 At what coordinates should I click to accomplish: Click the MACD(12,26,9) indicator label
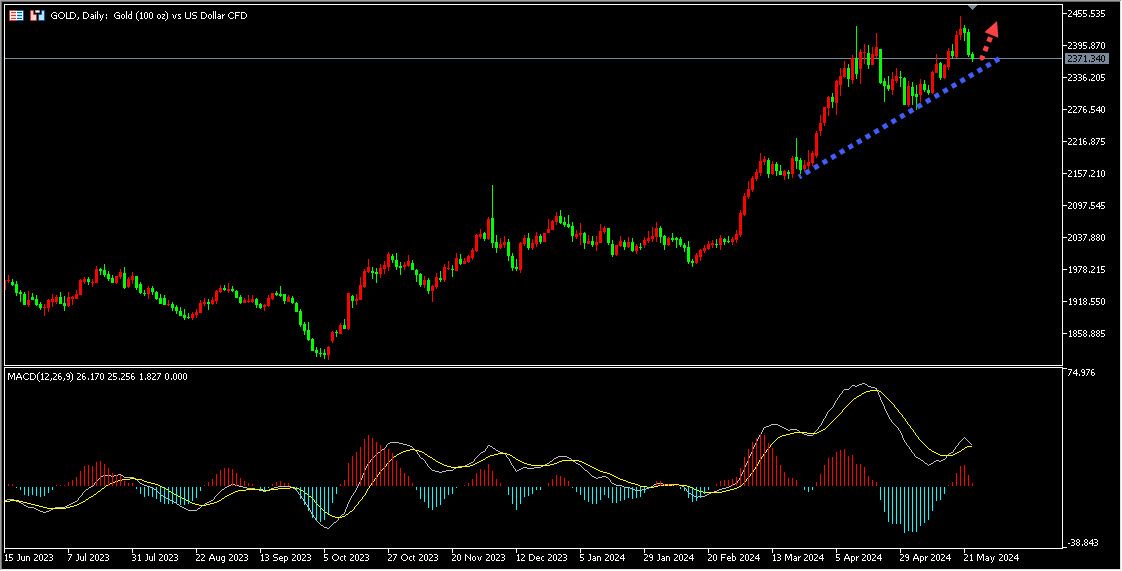pos(46,376)
